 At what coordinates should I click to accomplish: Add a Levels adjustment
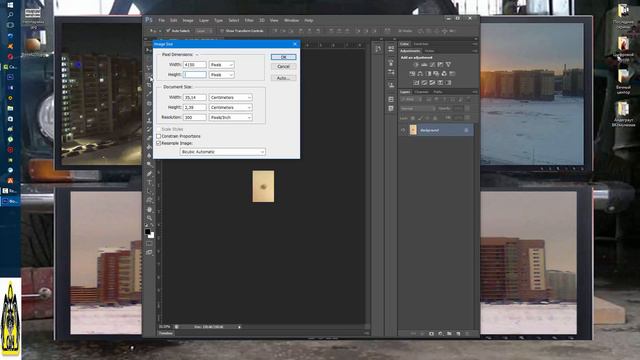tap(424, 65)
